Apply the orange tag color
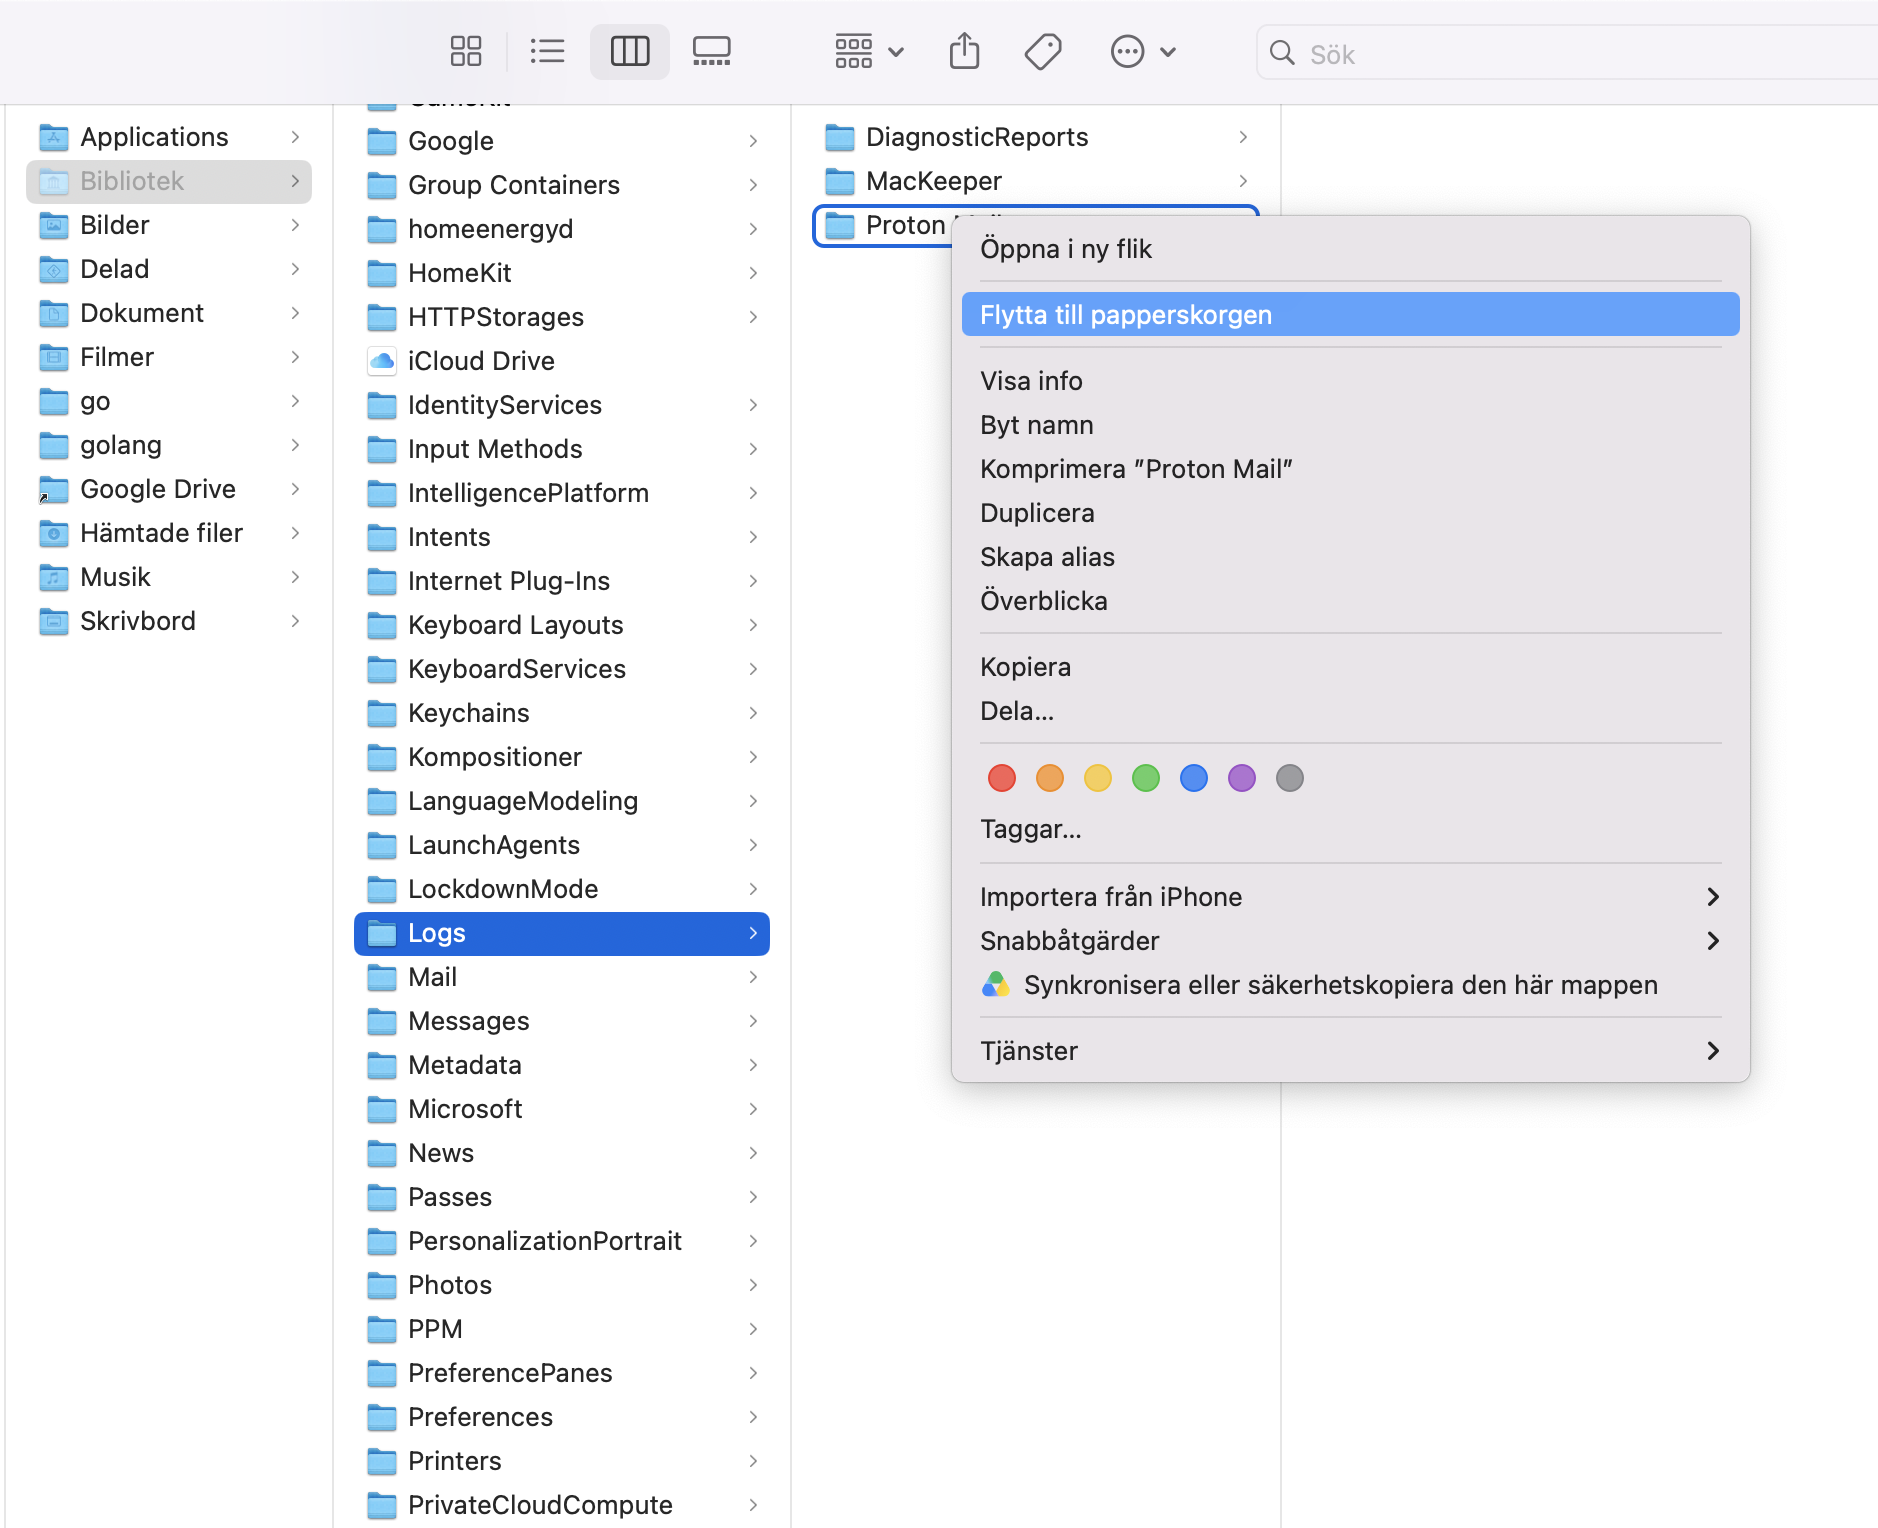The width and height of the screenshot is (1878, 1528). click(x=1050, y=778)
